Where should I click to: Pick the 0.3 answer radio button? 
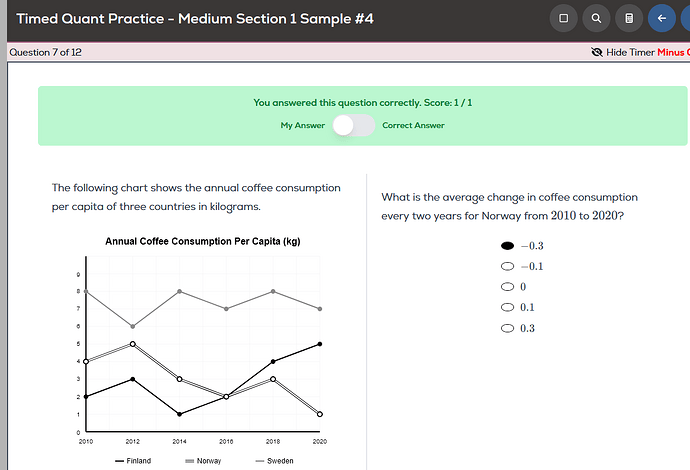point(507,328)
